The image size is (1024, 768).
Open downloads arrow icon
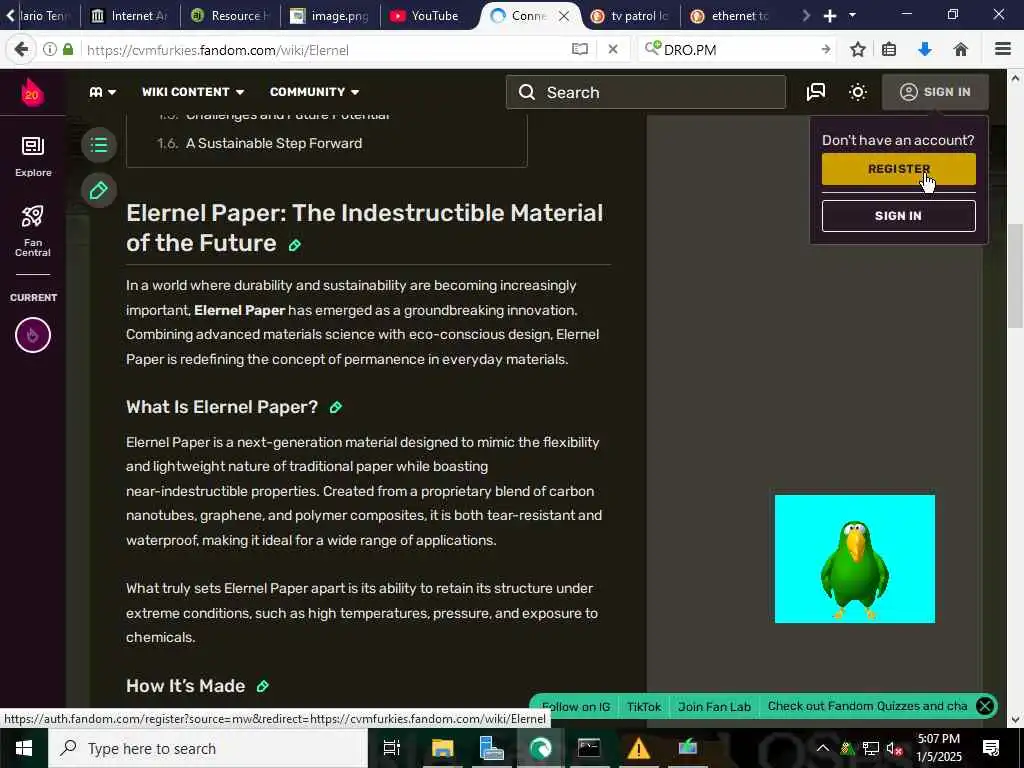[x=925, y=50]
